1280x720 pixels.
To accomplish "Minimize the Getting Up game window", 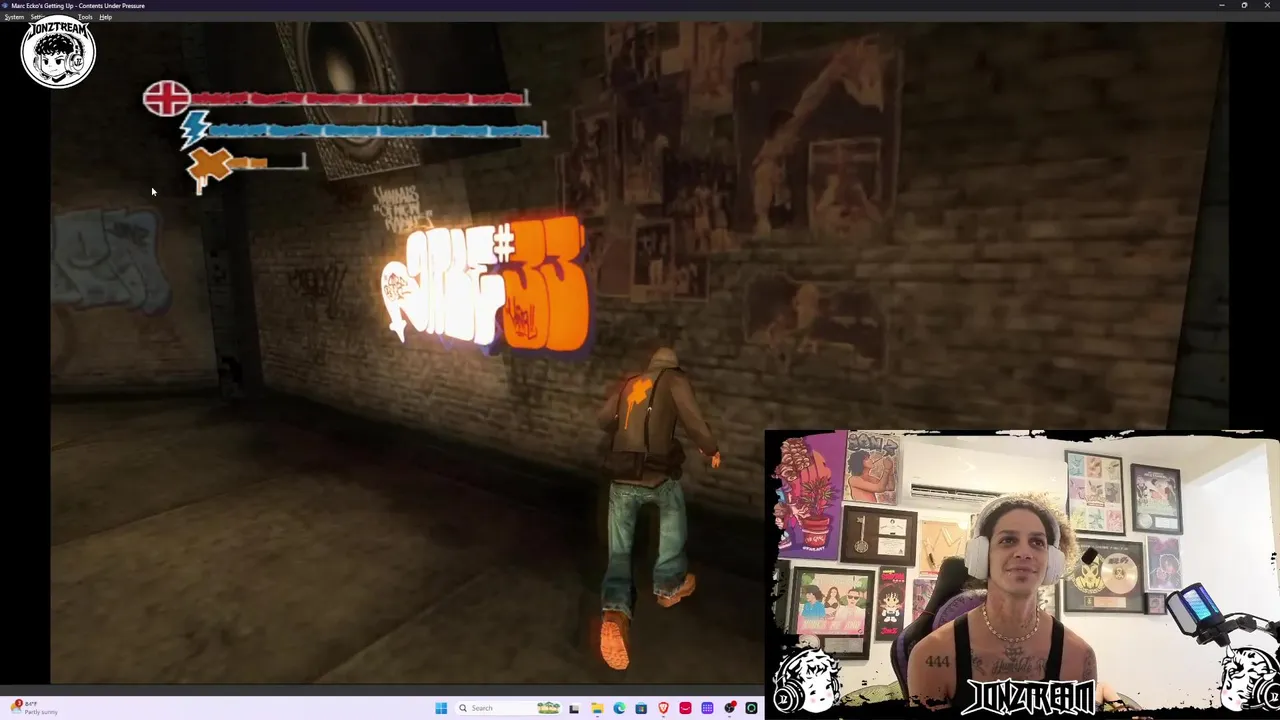I will point(1221,5).
